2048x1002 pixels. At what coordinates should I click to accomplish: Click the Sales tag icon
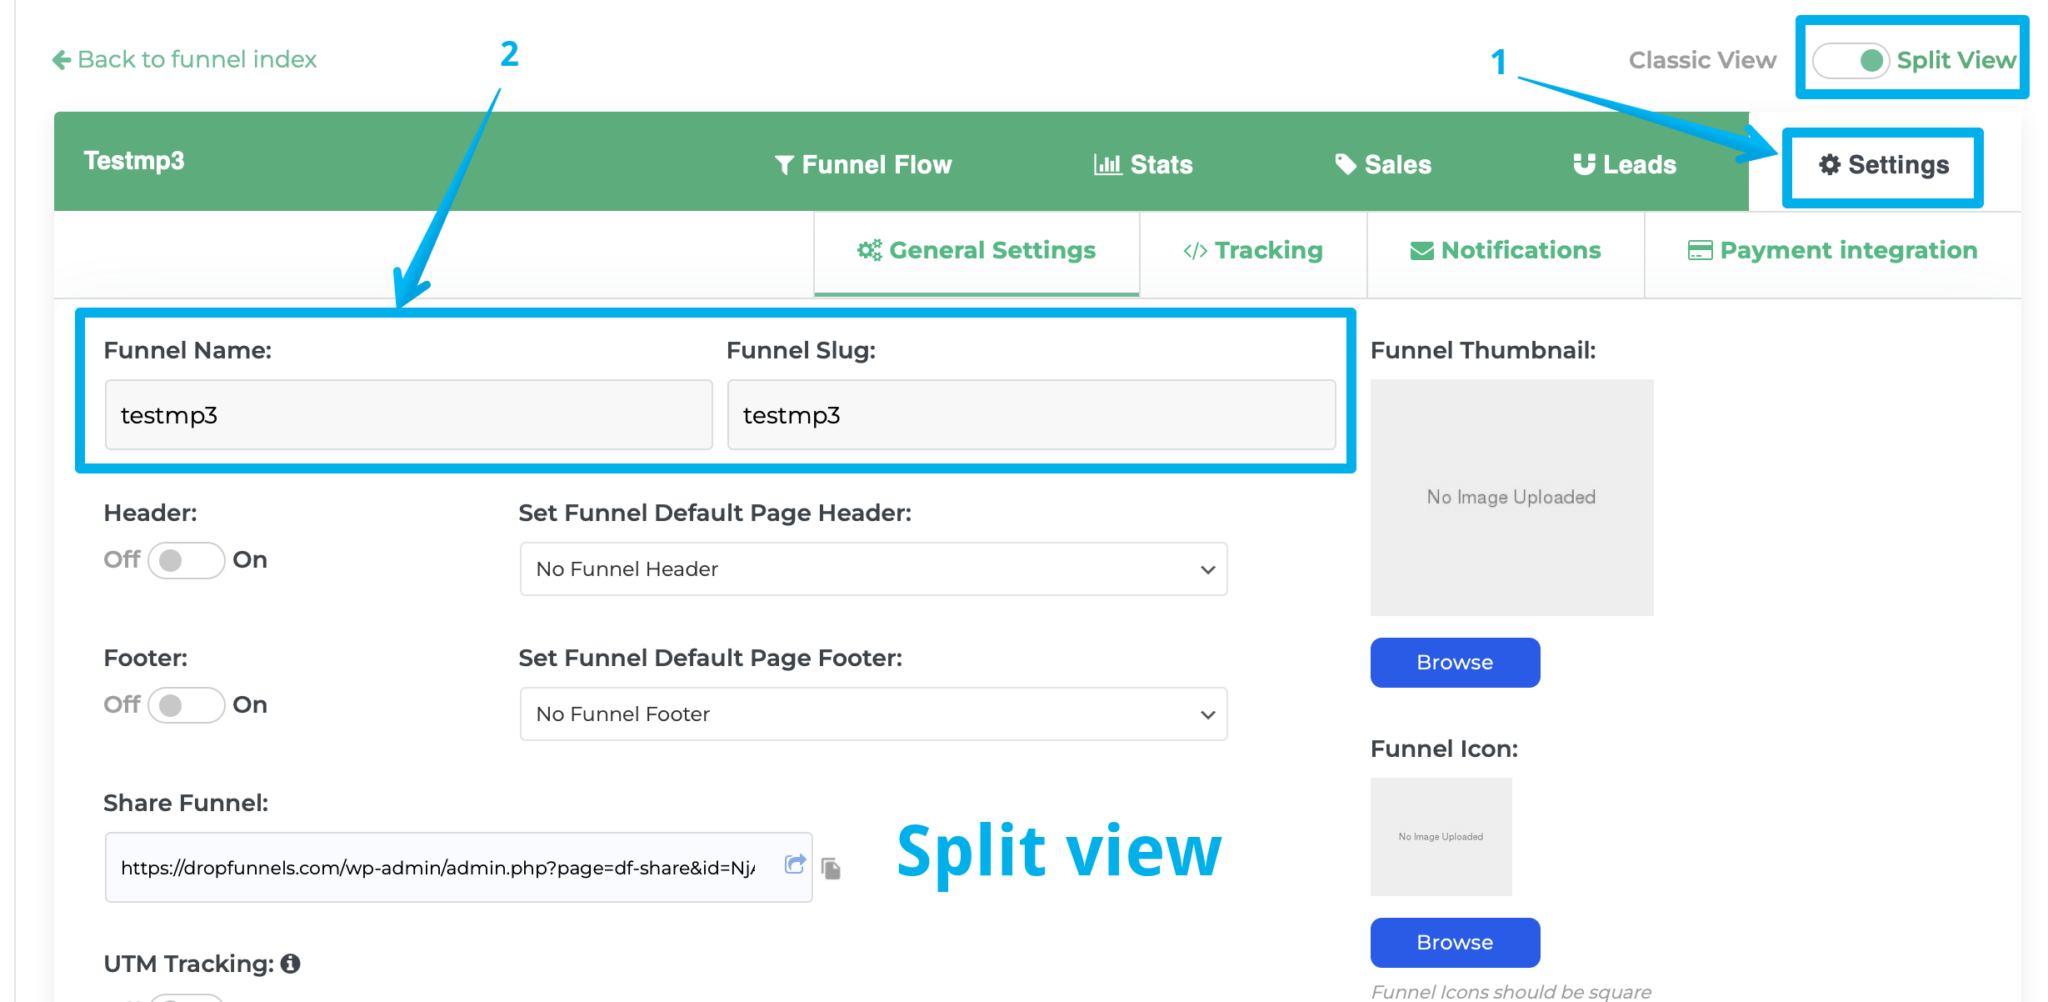(x=1346, y=164)
